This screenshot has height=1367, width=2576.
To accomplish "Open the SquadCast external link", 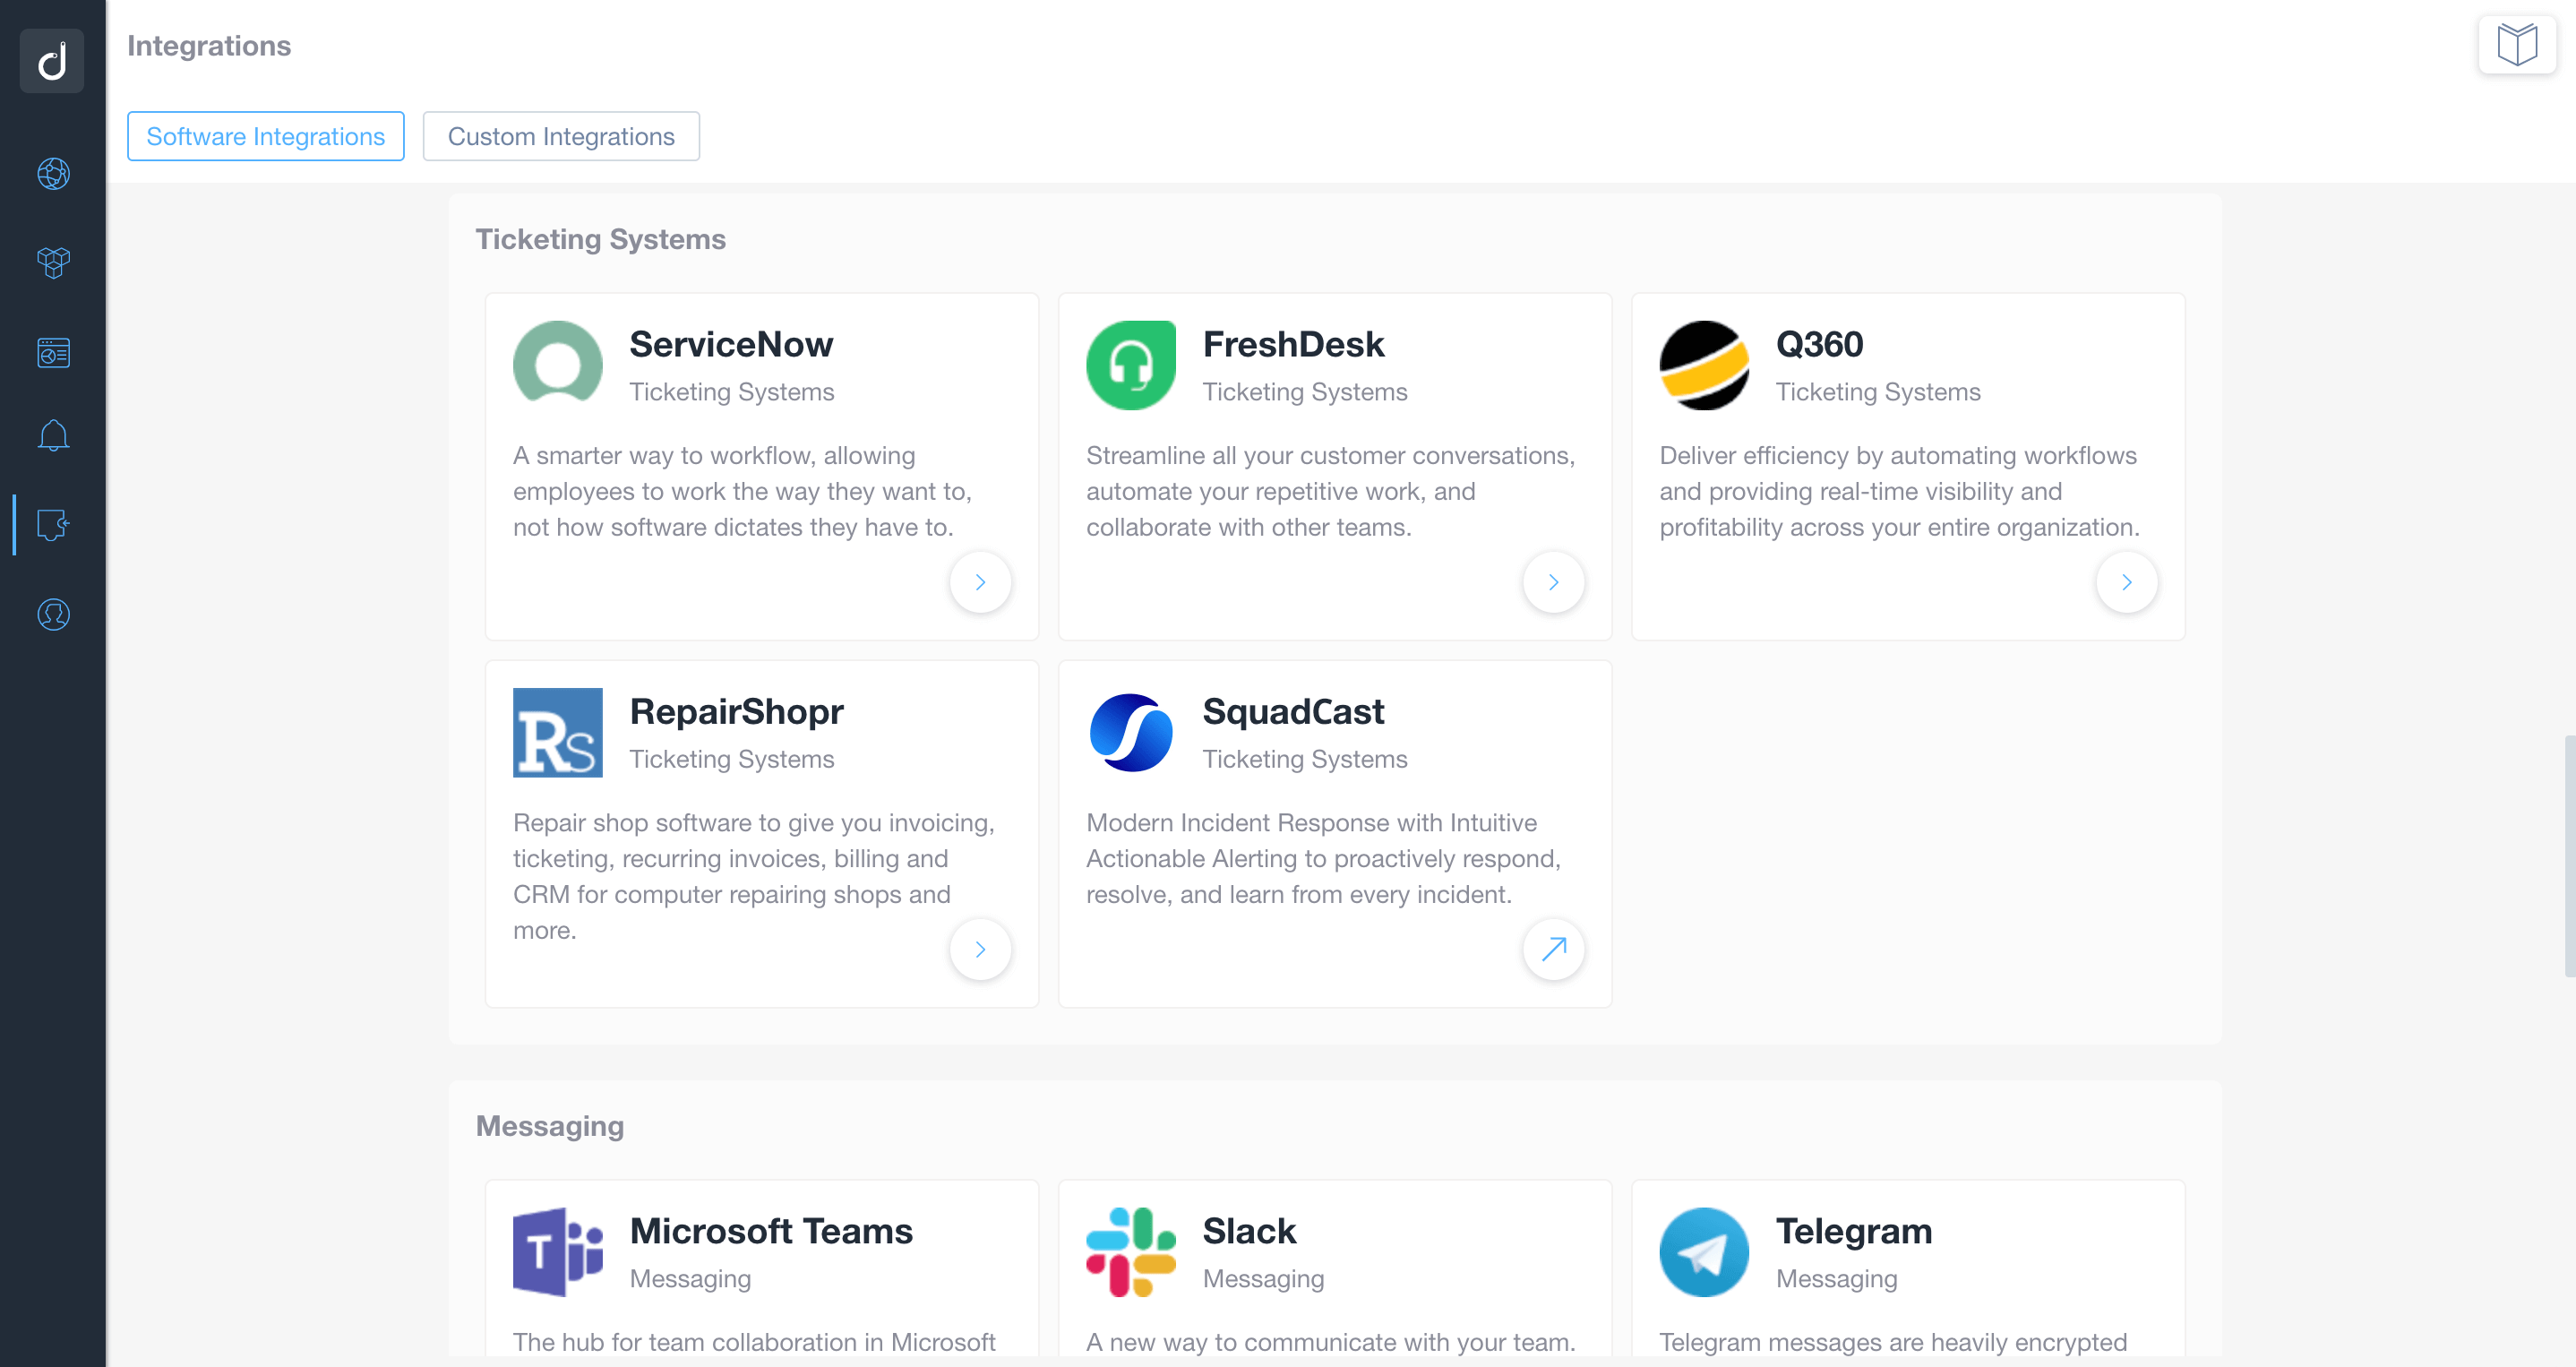I will coord(1554,950).
